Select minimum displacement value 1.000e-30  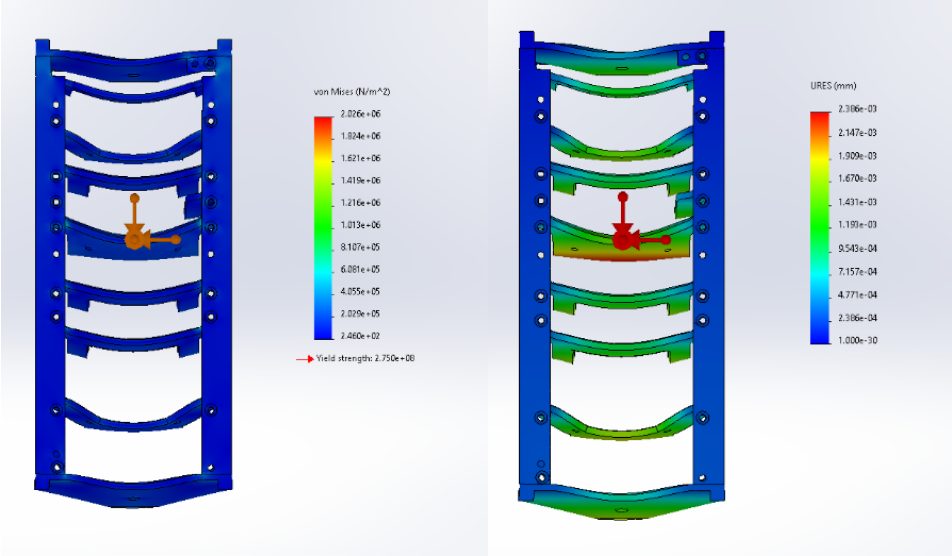(x=857, y=341)
